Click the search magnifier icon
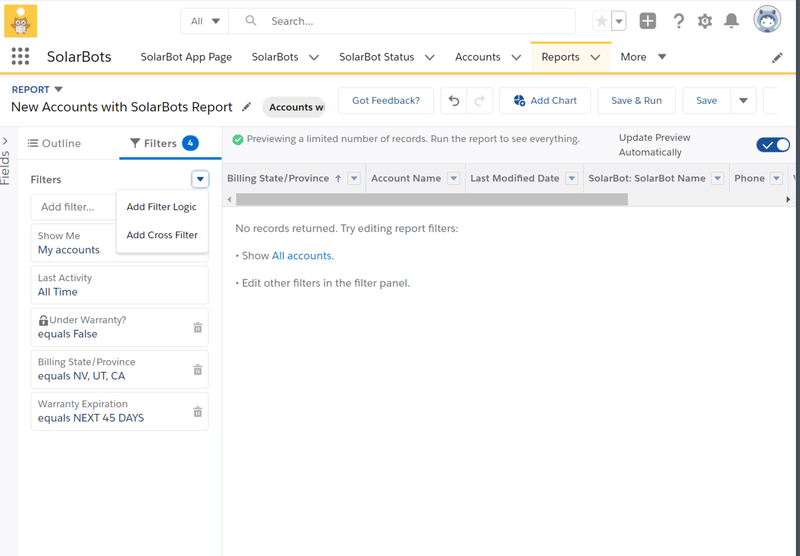 tap(251, 20)
